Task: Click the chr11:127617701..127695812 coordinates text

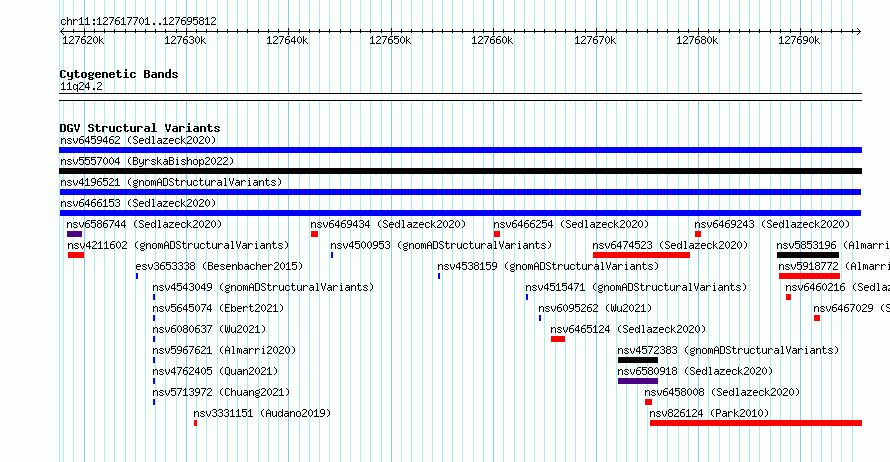Action: 138,22
